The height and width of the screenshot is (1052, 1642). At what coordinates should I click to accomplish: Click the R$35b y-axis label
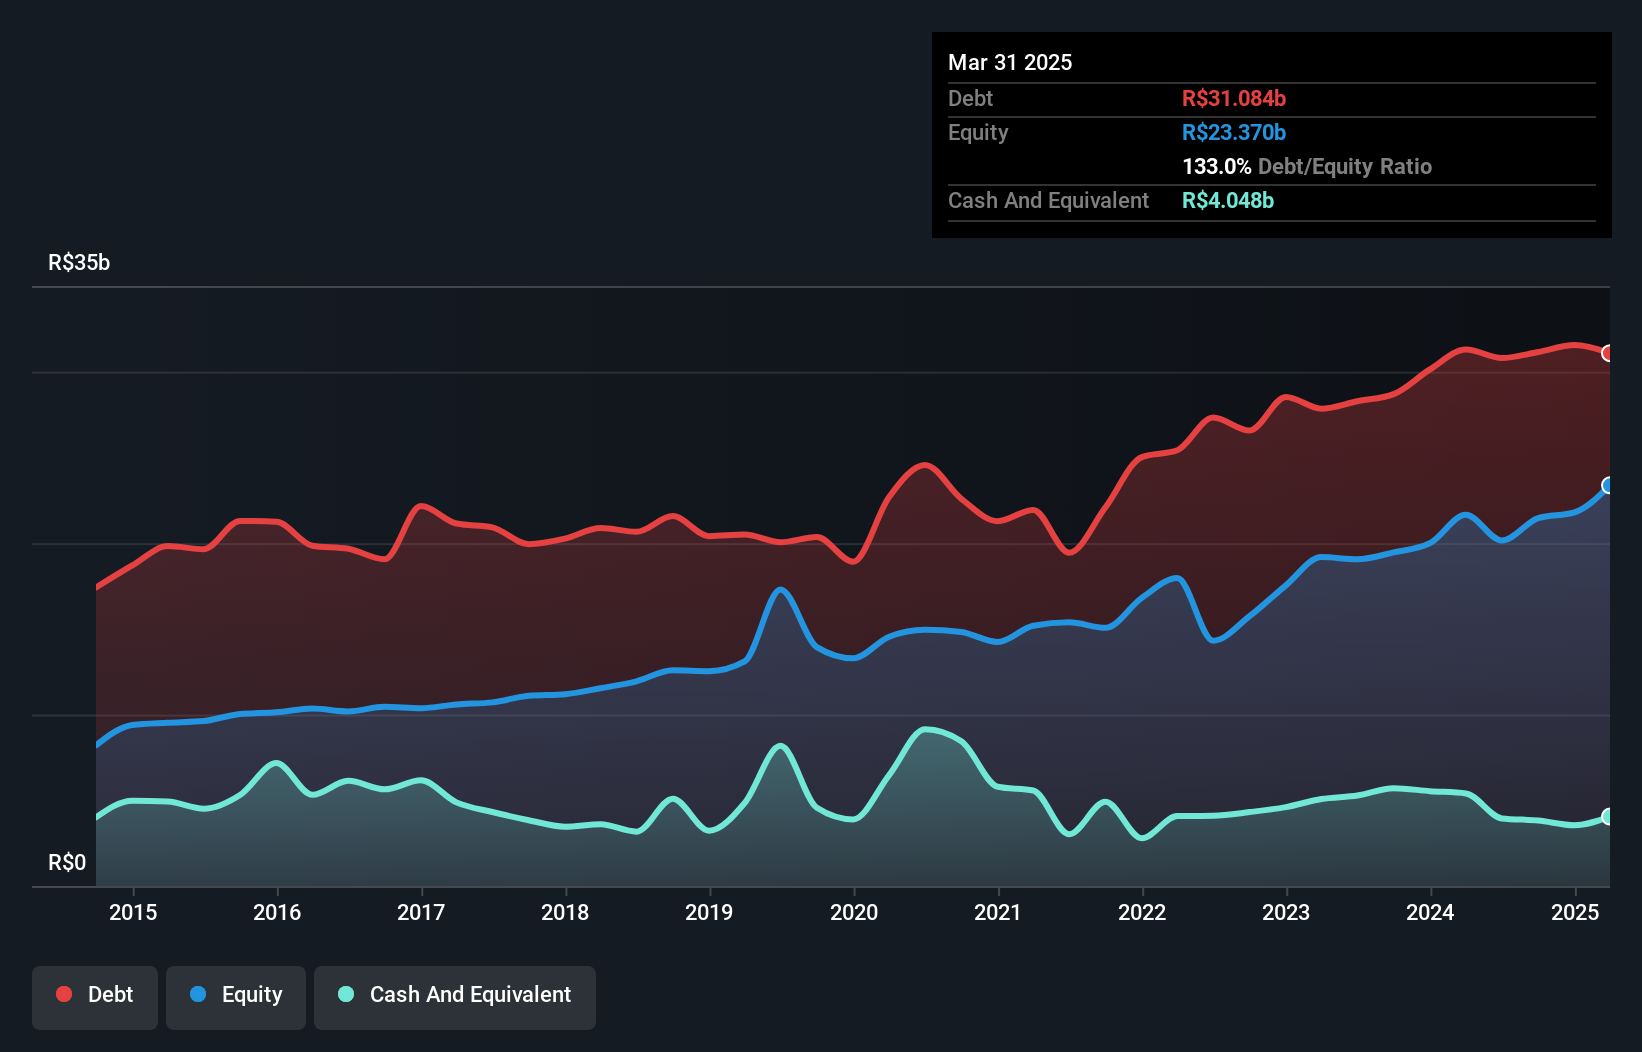79,262
